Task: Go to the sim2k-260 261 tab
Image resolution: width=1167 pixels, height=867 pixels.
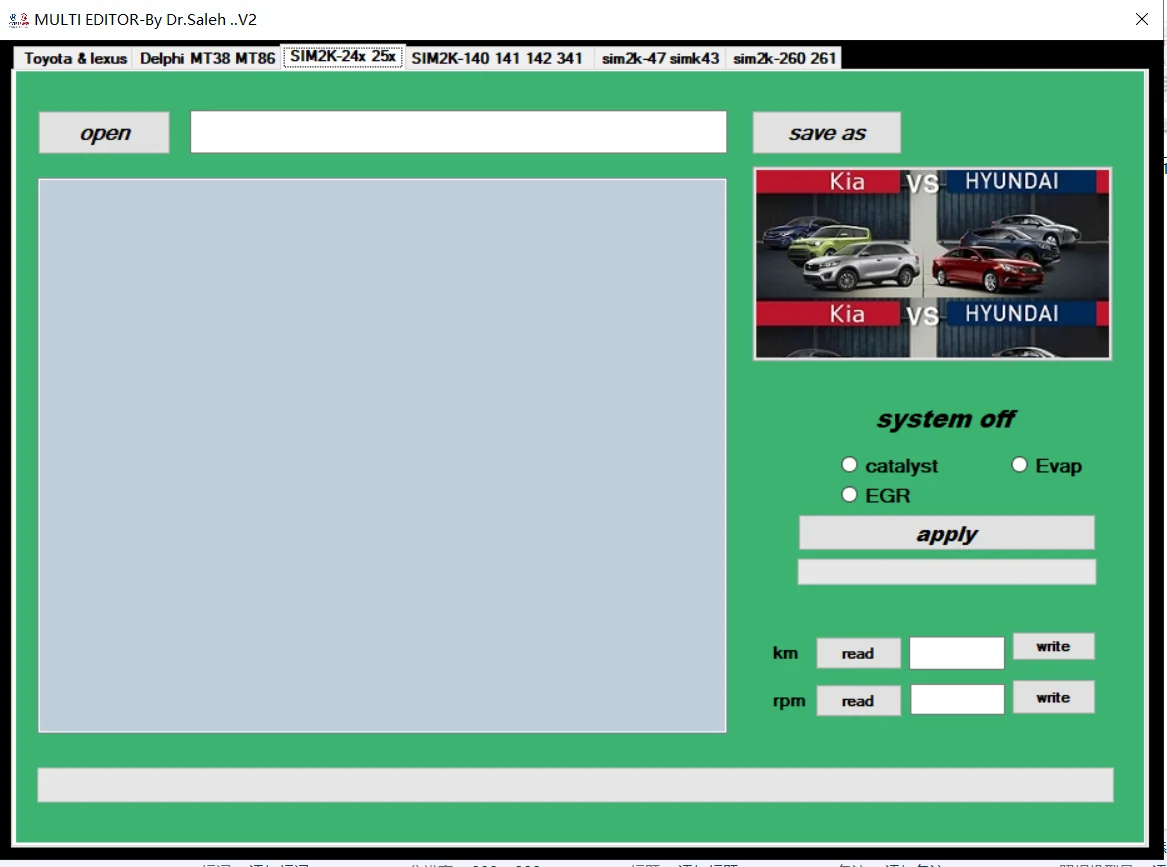Action: [784, 58]
